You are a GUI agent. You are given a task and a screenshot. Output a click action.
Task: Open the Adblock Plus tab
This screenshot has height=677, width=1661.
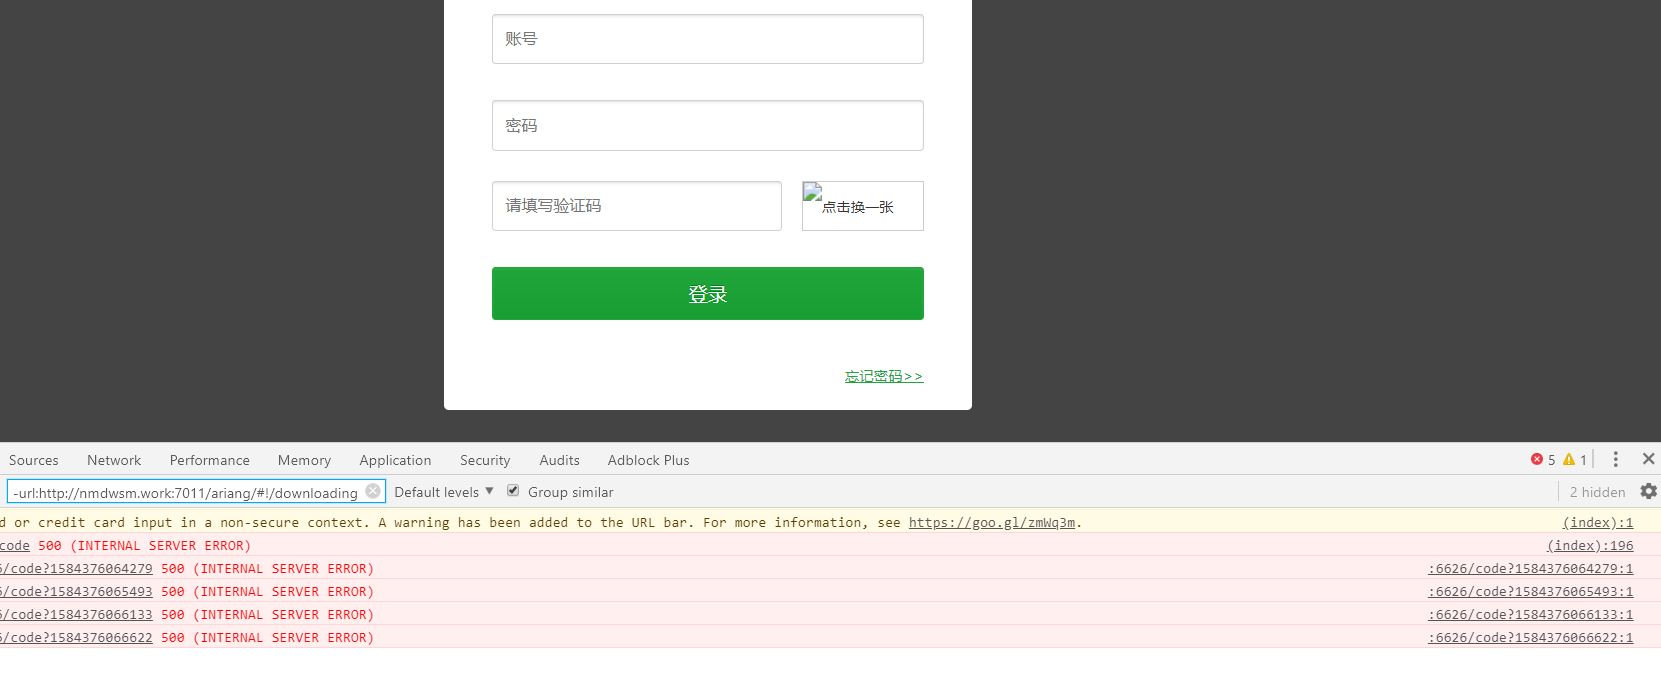point(648,460)
